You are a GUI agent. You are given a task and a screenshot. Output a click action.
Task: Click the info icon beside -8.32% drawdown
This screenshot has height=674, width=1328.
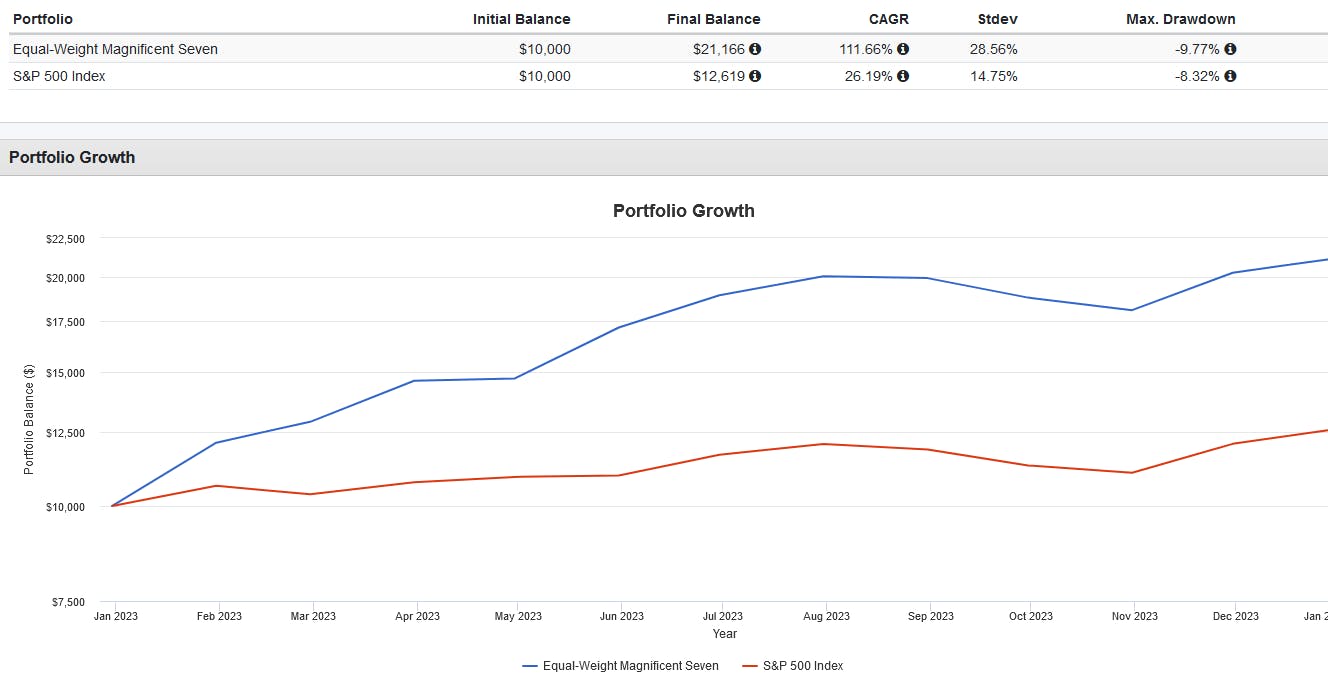click(x=1230, y=76)
